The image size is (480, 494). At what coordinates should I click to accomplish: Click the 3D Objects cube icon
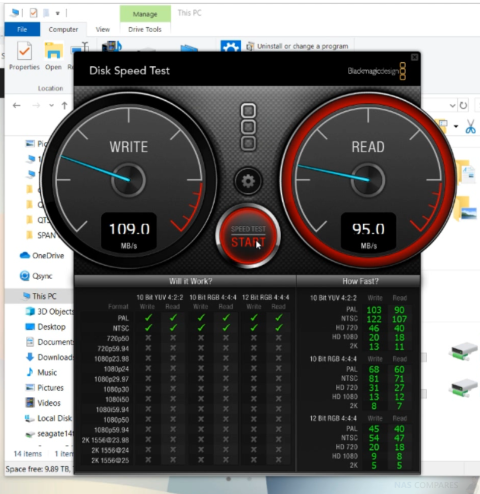[x=30, y=311]
